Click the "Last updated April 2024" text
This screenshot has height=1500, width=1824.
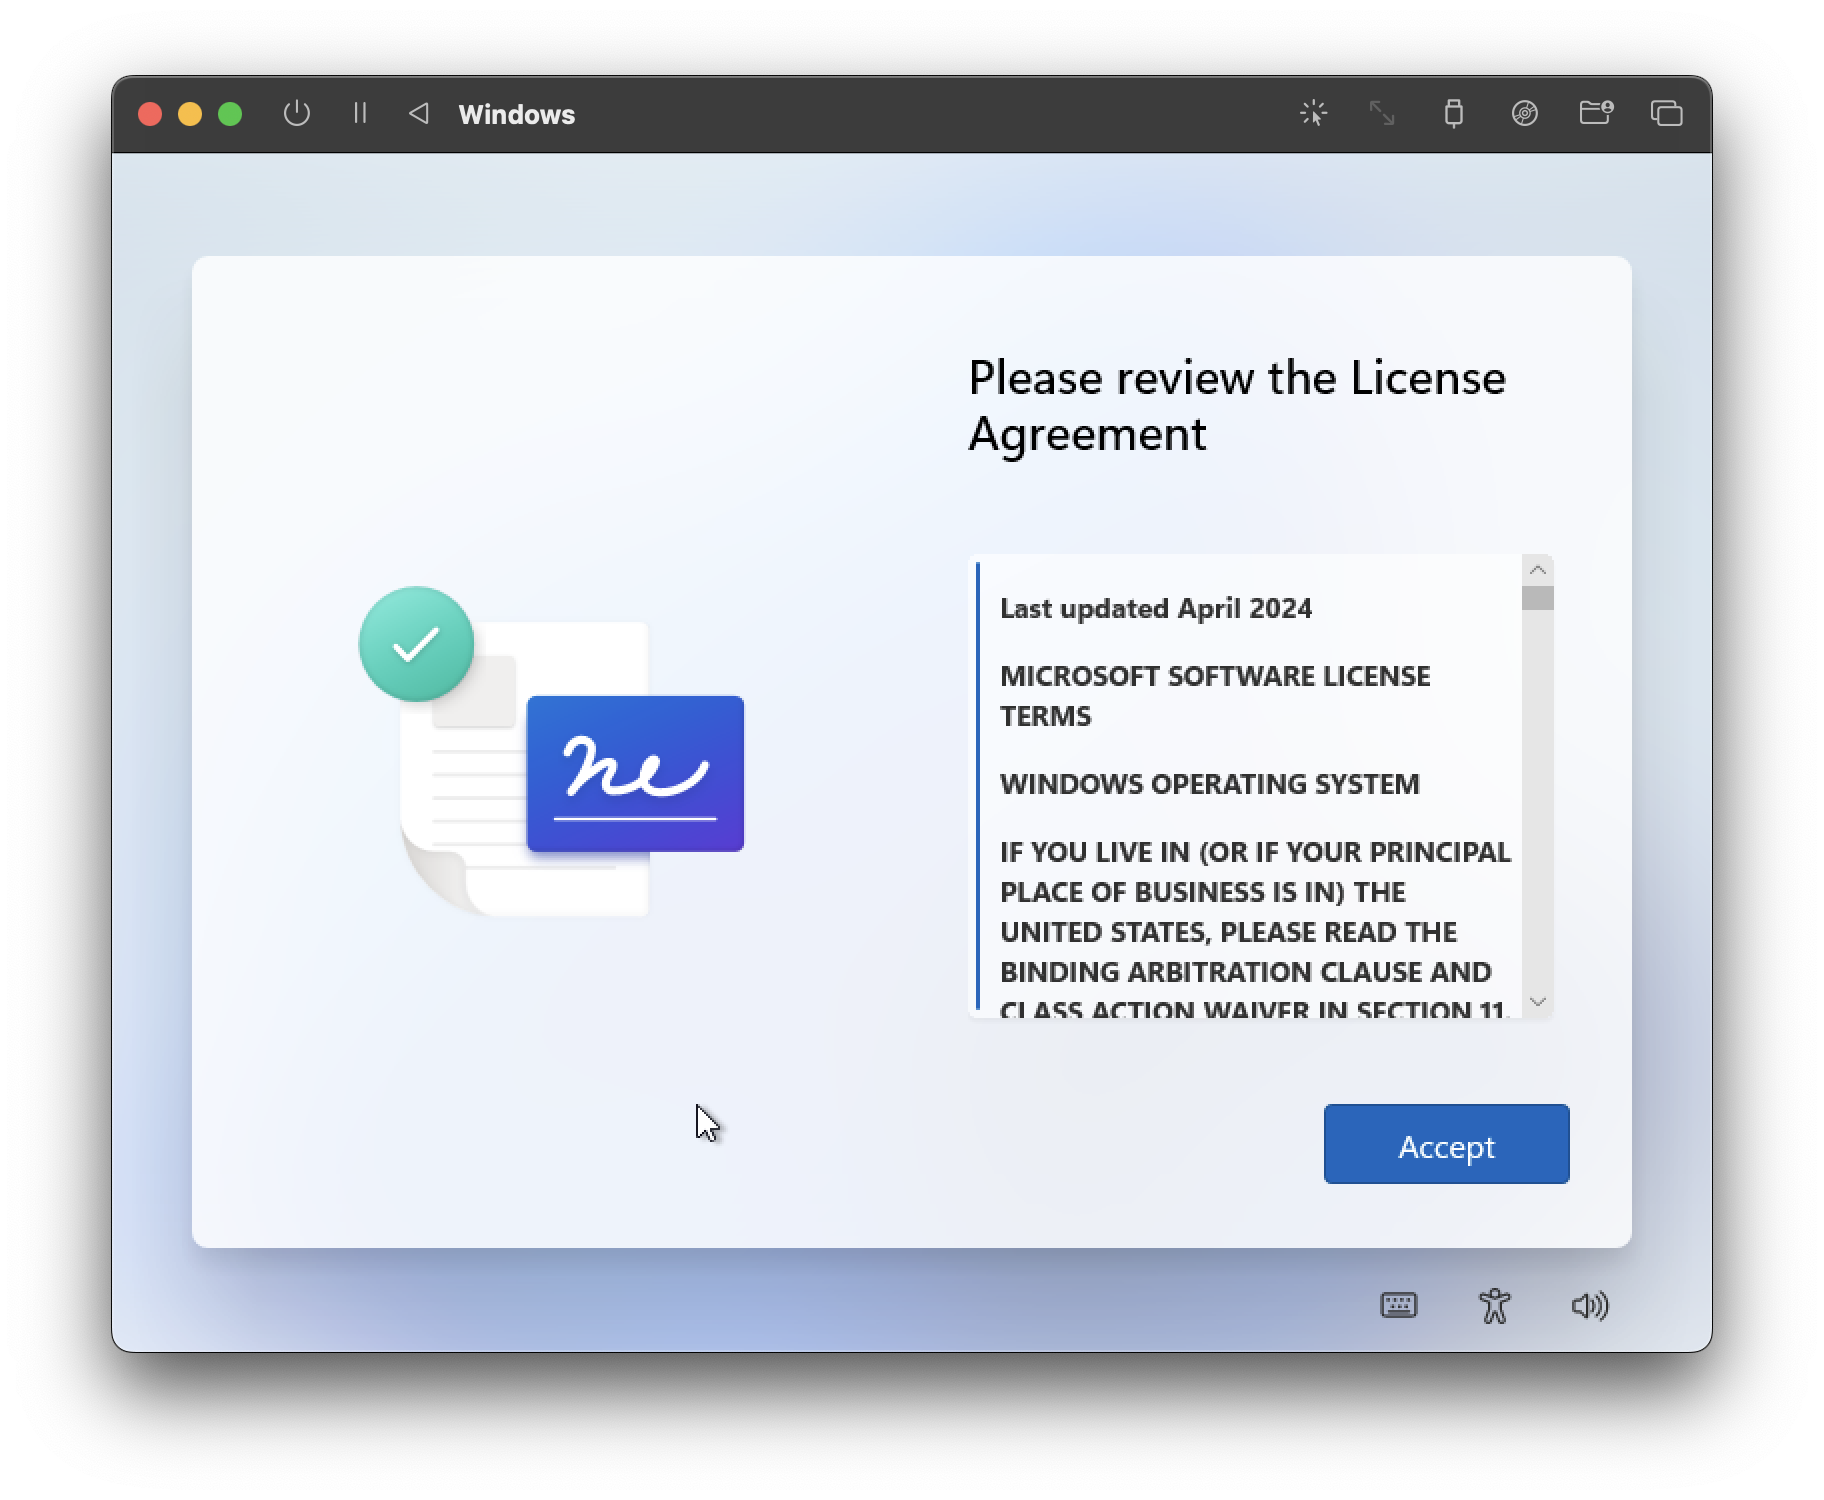pos(1156,609)
